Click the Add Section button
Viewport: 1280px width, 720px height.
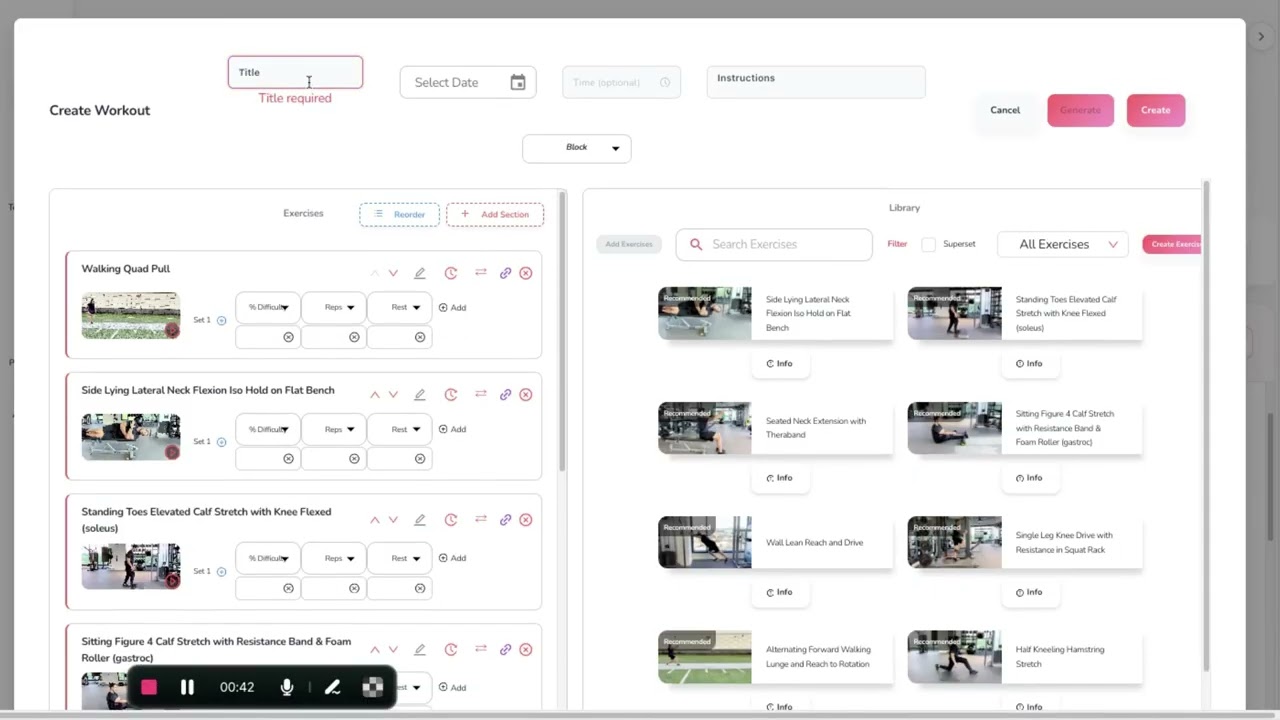click(495, 214)
